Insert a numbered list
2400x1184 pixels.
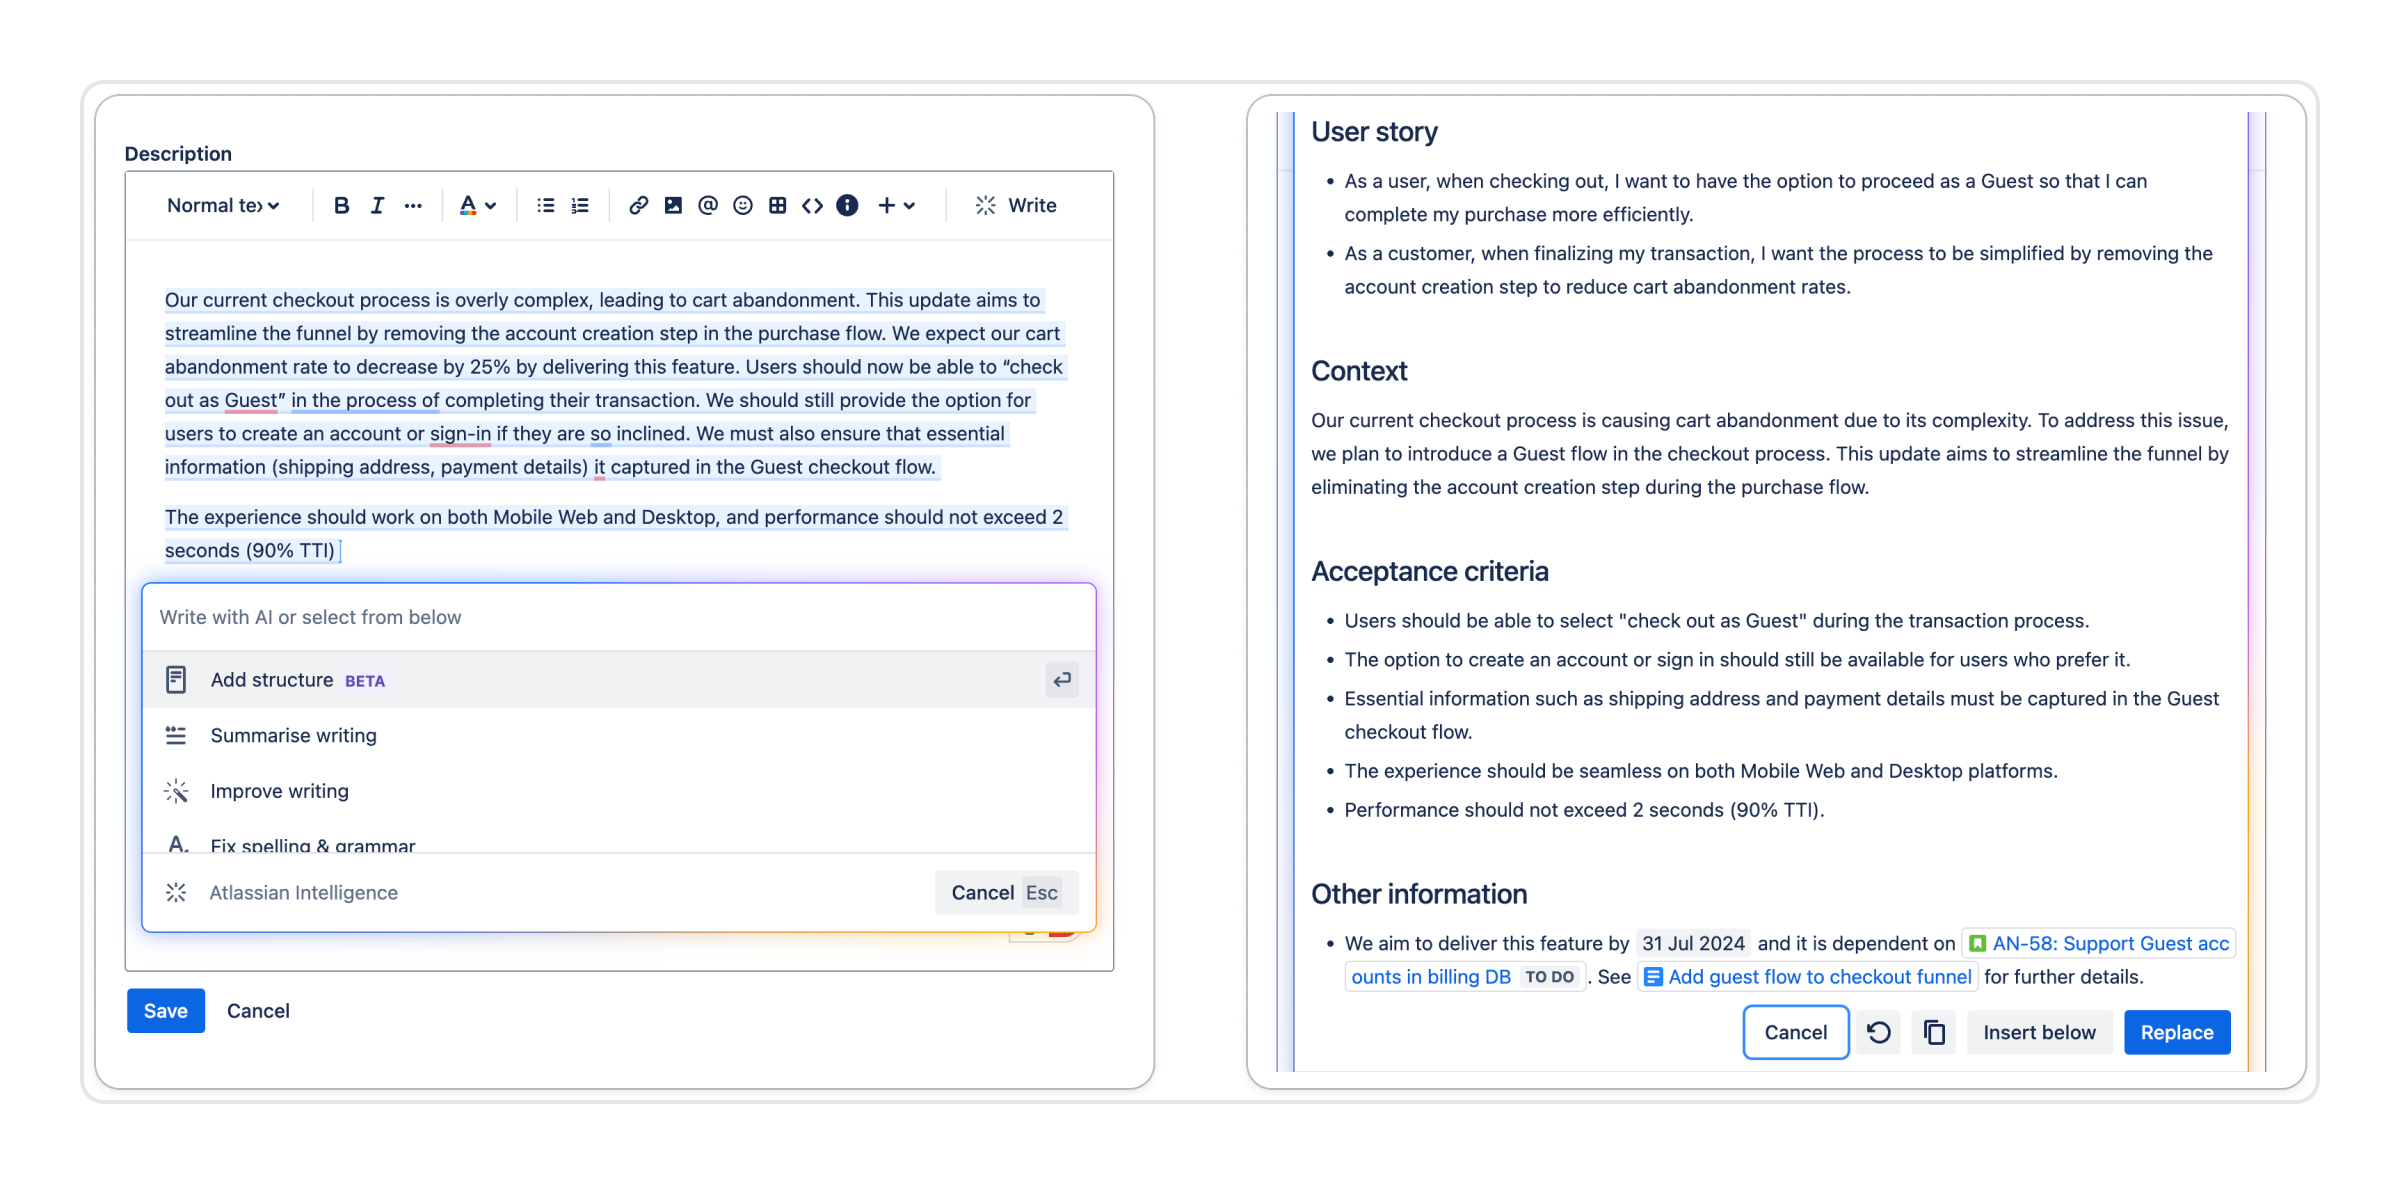pyautogui.click(x=579, y=205)
